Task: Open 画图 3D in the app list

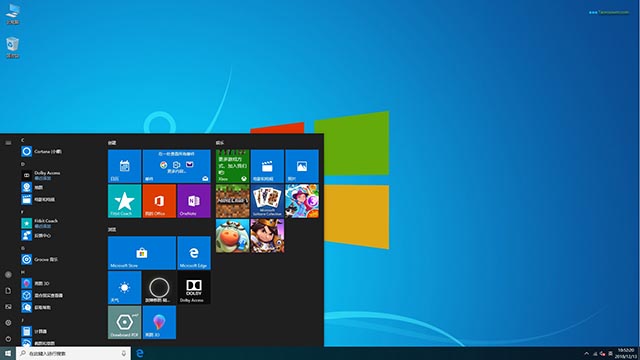Action: coord(61,283)
